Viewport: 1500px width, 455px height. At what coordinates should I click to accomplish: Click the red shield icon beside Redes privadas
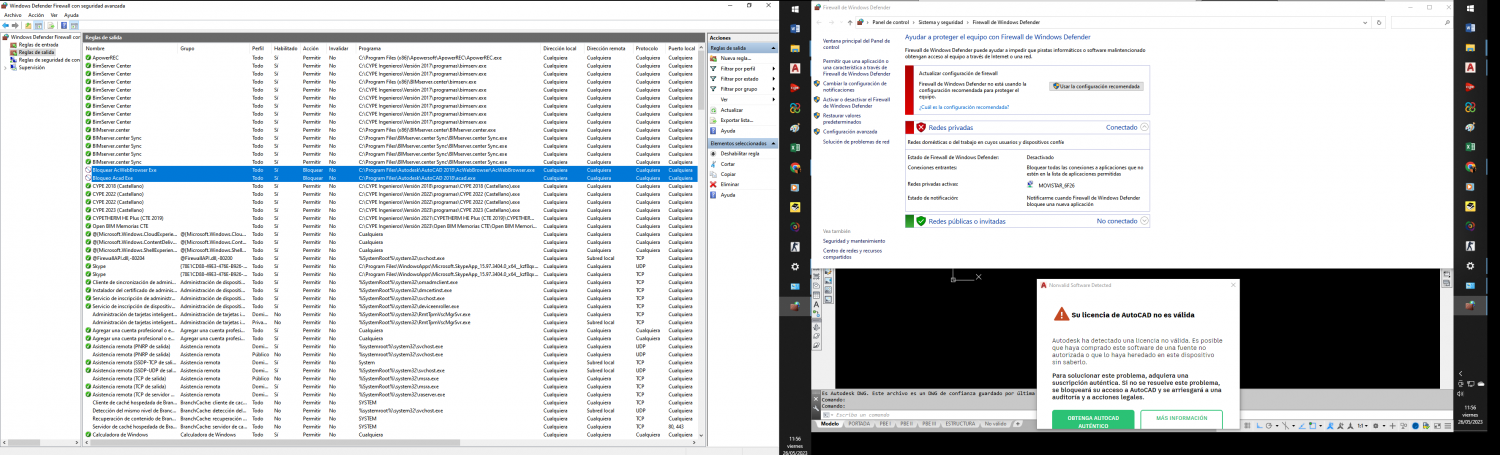921,127
